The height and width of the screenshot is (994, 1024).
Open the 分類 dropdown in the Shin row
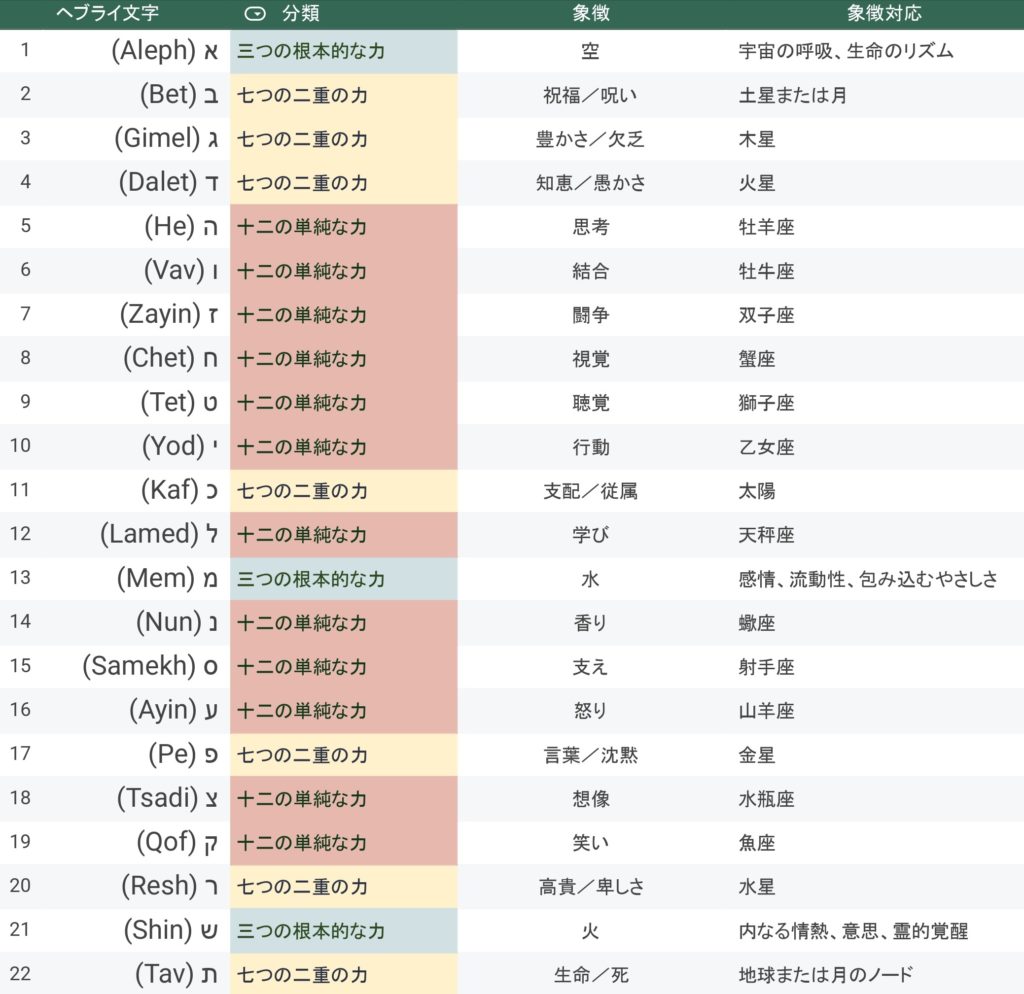tap(343, 931)
